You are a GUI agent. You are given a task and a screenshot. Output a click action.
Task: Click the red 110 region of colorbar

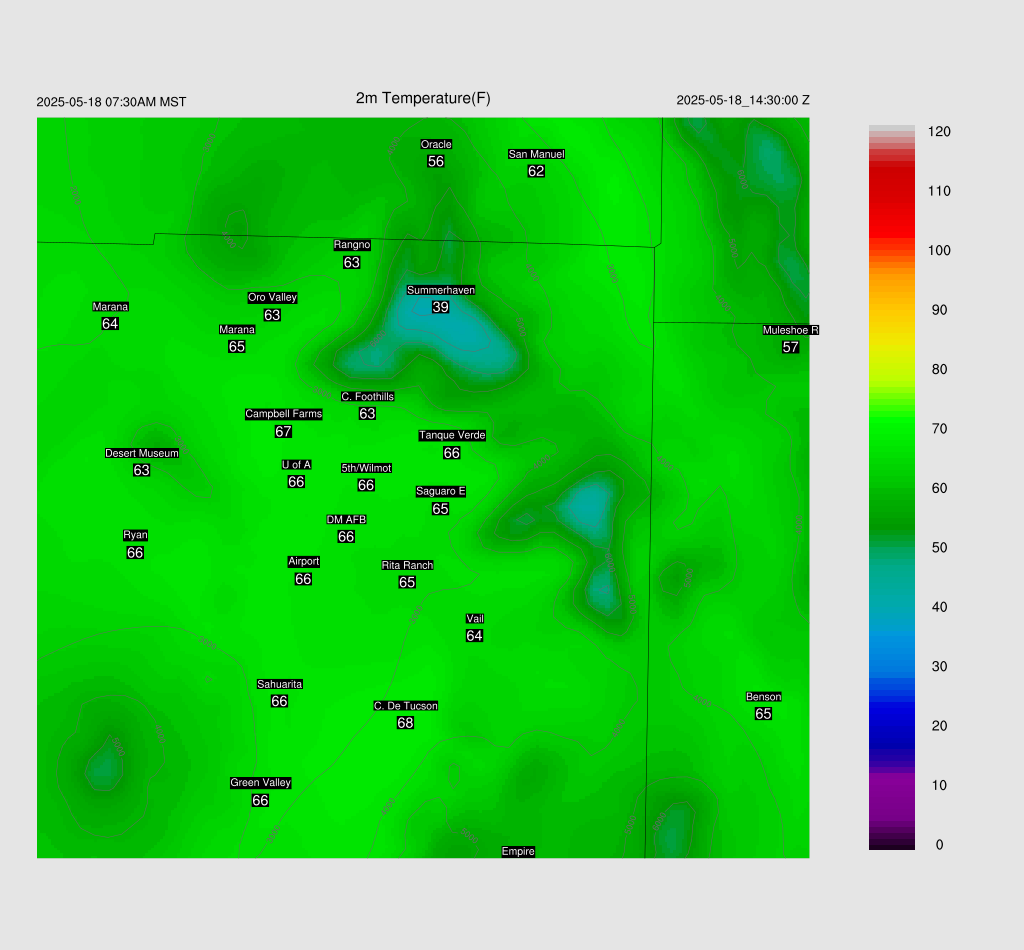(x=891, y=191)
